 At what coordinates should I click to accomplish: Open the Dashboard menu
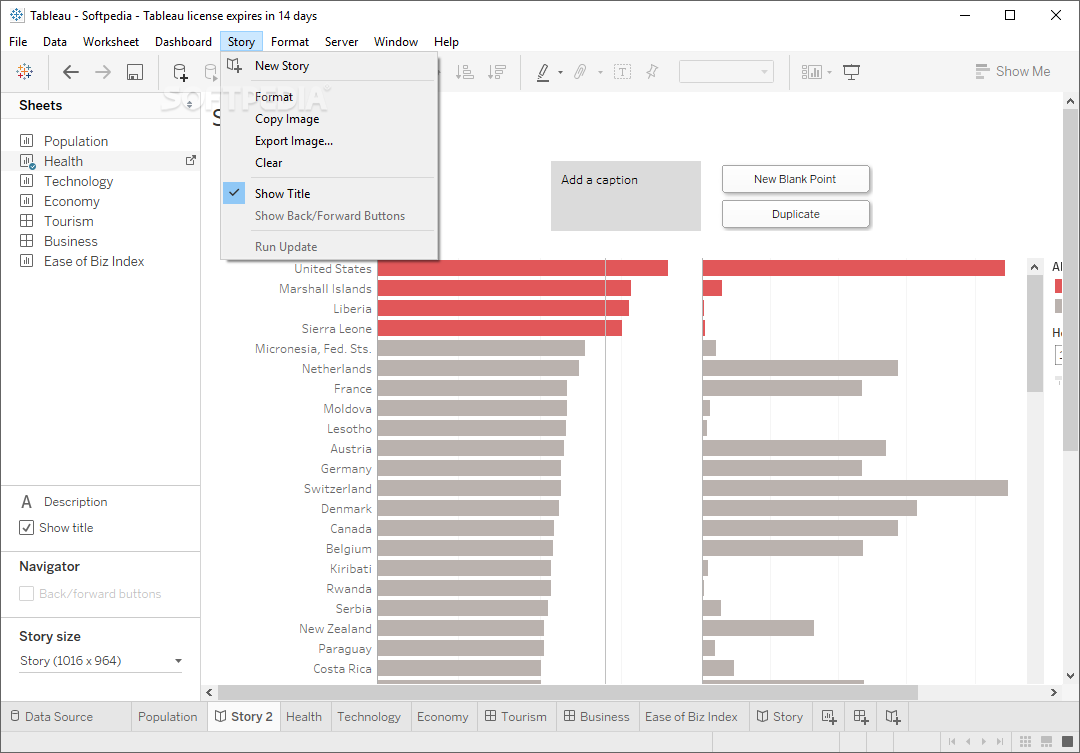[183, 41]
